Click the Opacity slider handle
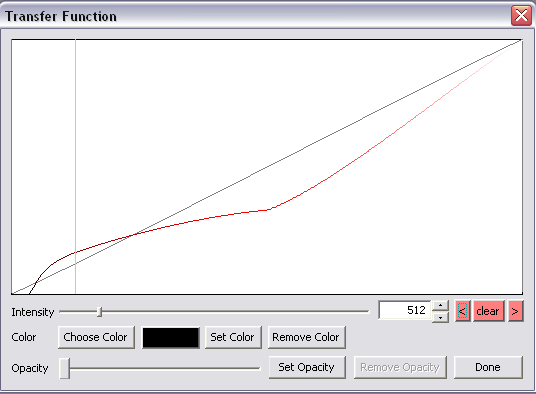The image size is (536, 394). coord(65,368)
